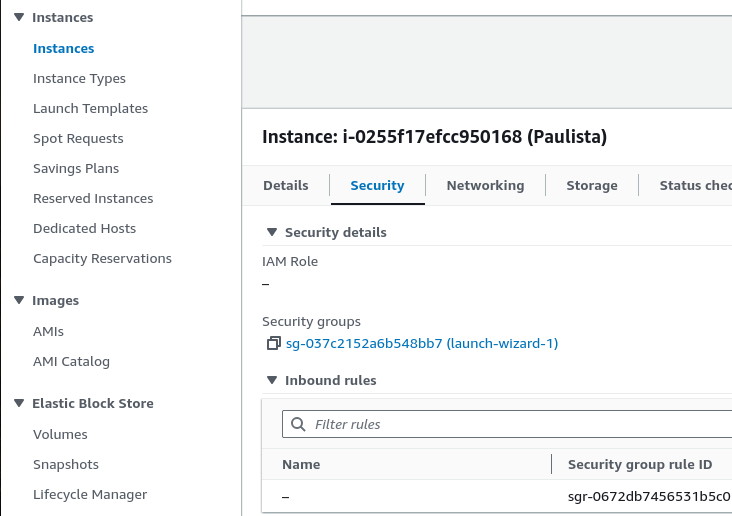Copy the security group ID with the copy icon

[x=274, y=343]
